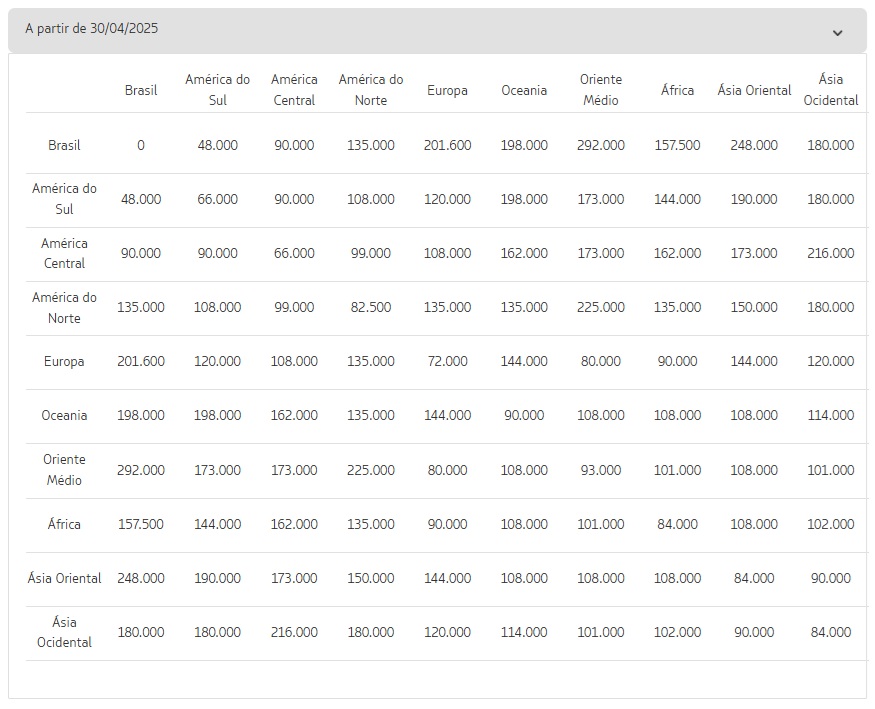Click Europa to Europa value 72.000
Viewport: 875px width, 709px height.
click(x=447, y=361)
